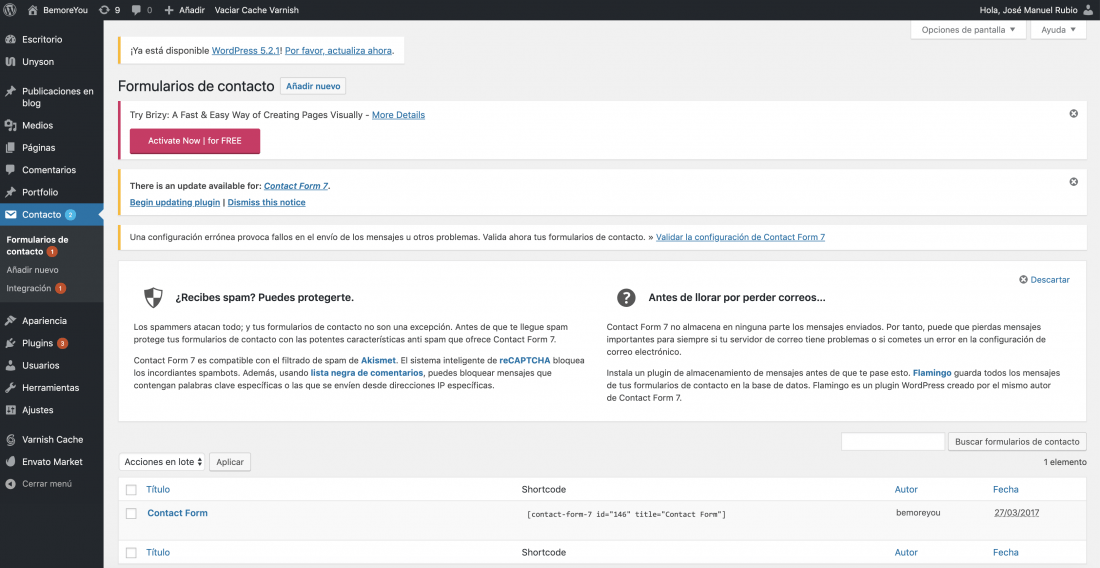1100x568 pixels.
Task: Click Vaciar Cache Varnish in admin bar
Action: click(x=257, y=10)
